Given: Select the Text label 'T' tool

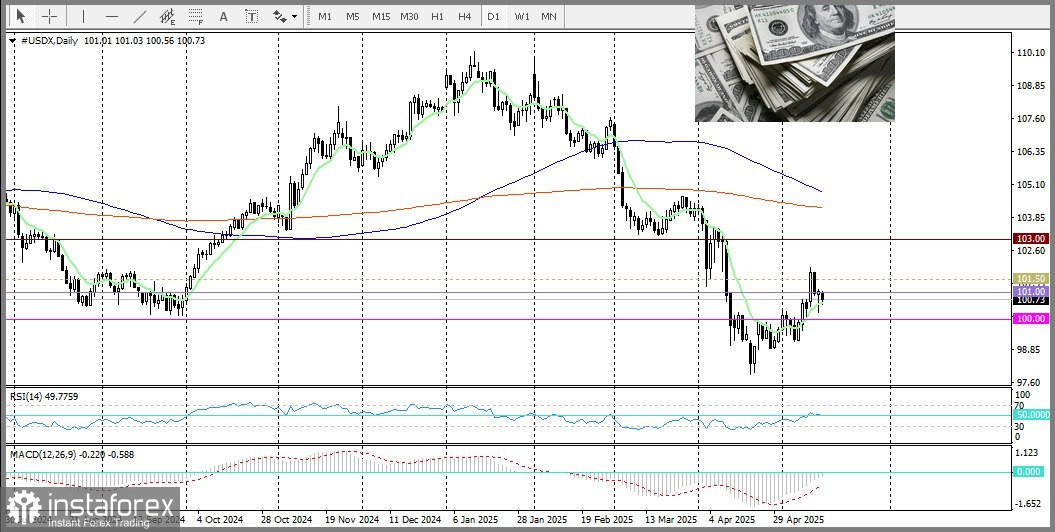Looking at the screenshot, I should tap(251, 16).
